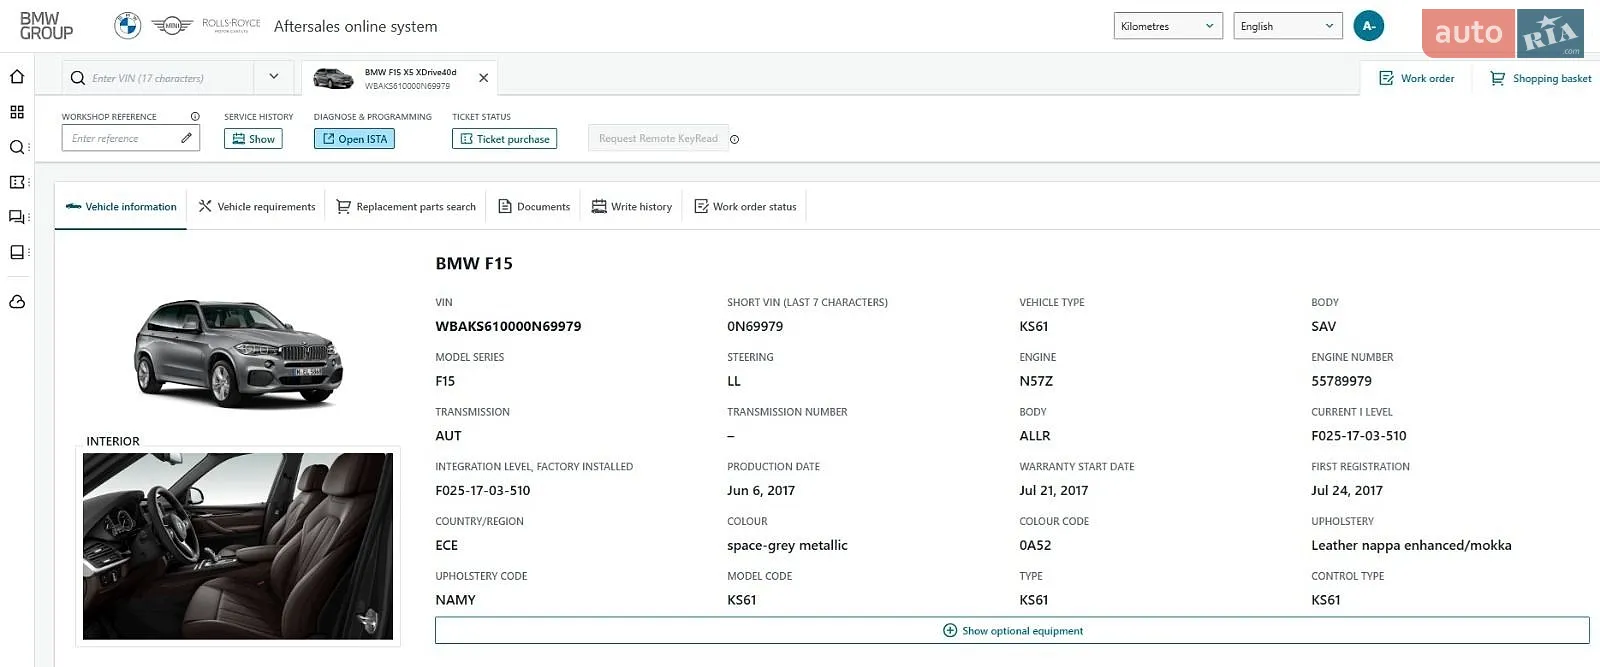Click Request Remote KeyRead button
Viewport: 1600px width, 667px height.
click(658, 139)
